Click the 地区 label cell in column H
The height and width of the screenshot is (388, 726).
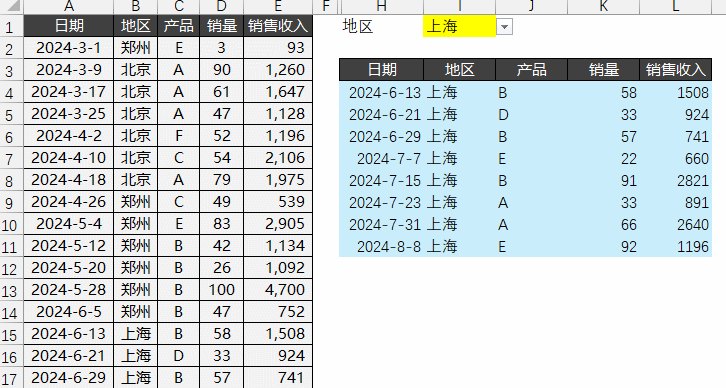382,26
